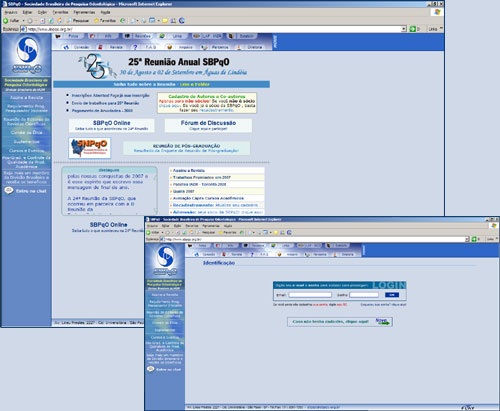Open Estatuto nav tab in rear window

(243, 36)
